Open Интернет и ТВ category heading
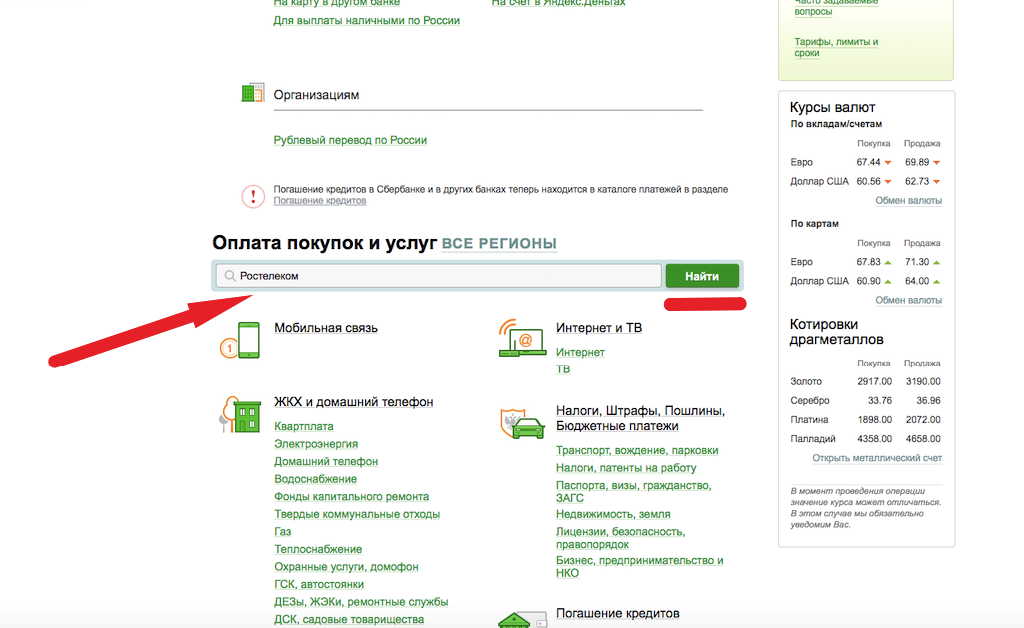This screenshot has width=1024, height=628. (x=599, y=328)
